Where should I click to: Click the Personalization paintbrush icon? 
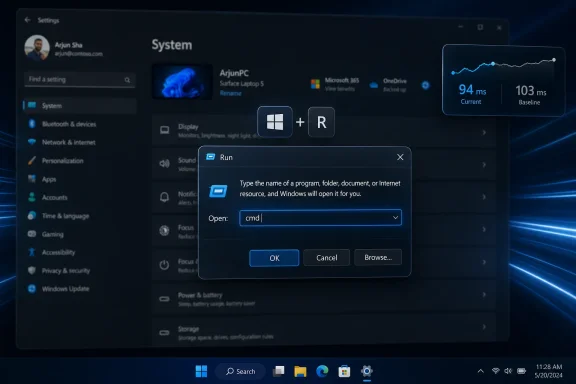point(32,161)
